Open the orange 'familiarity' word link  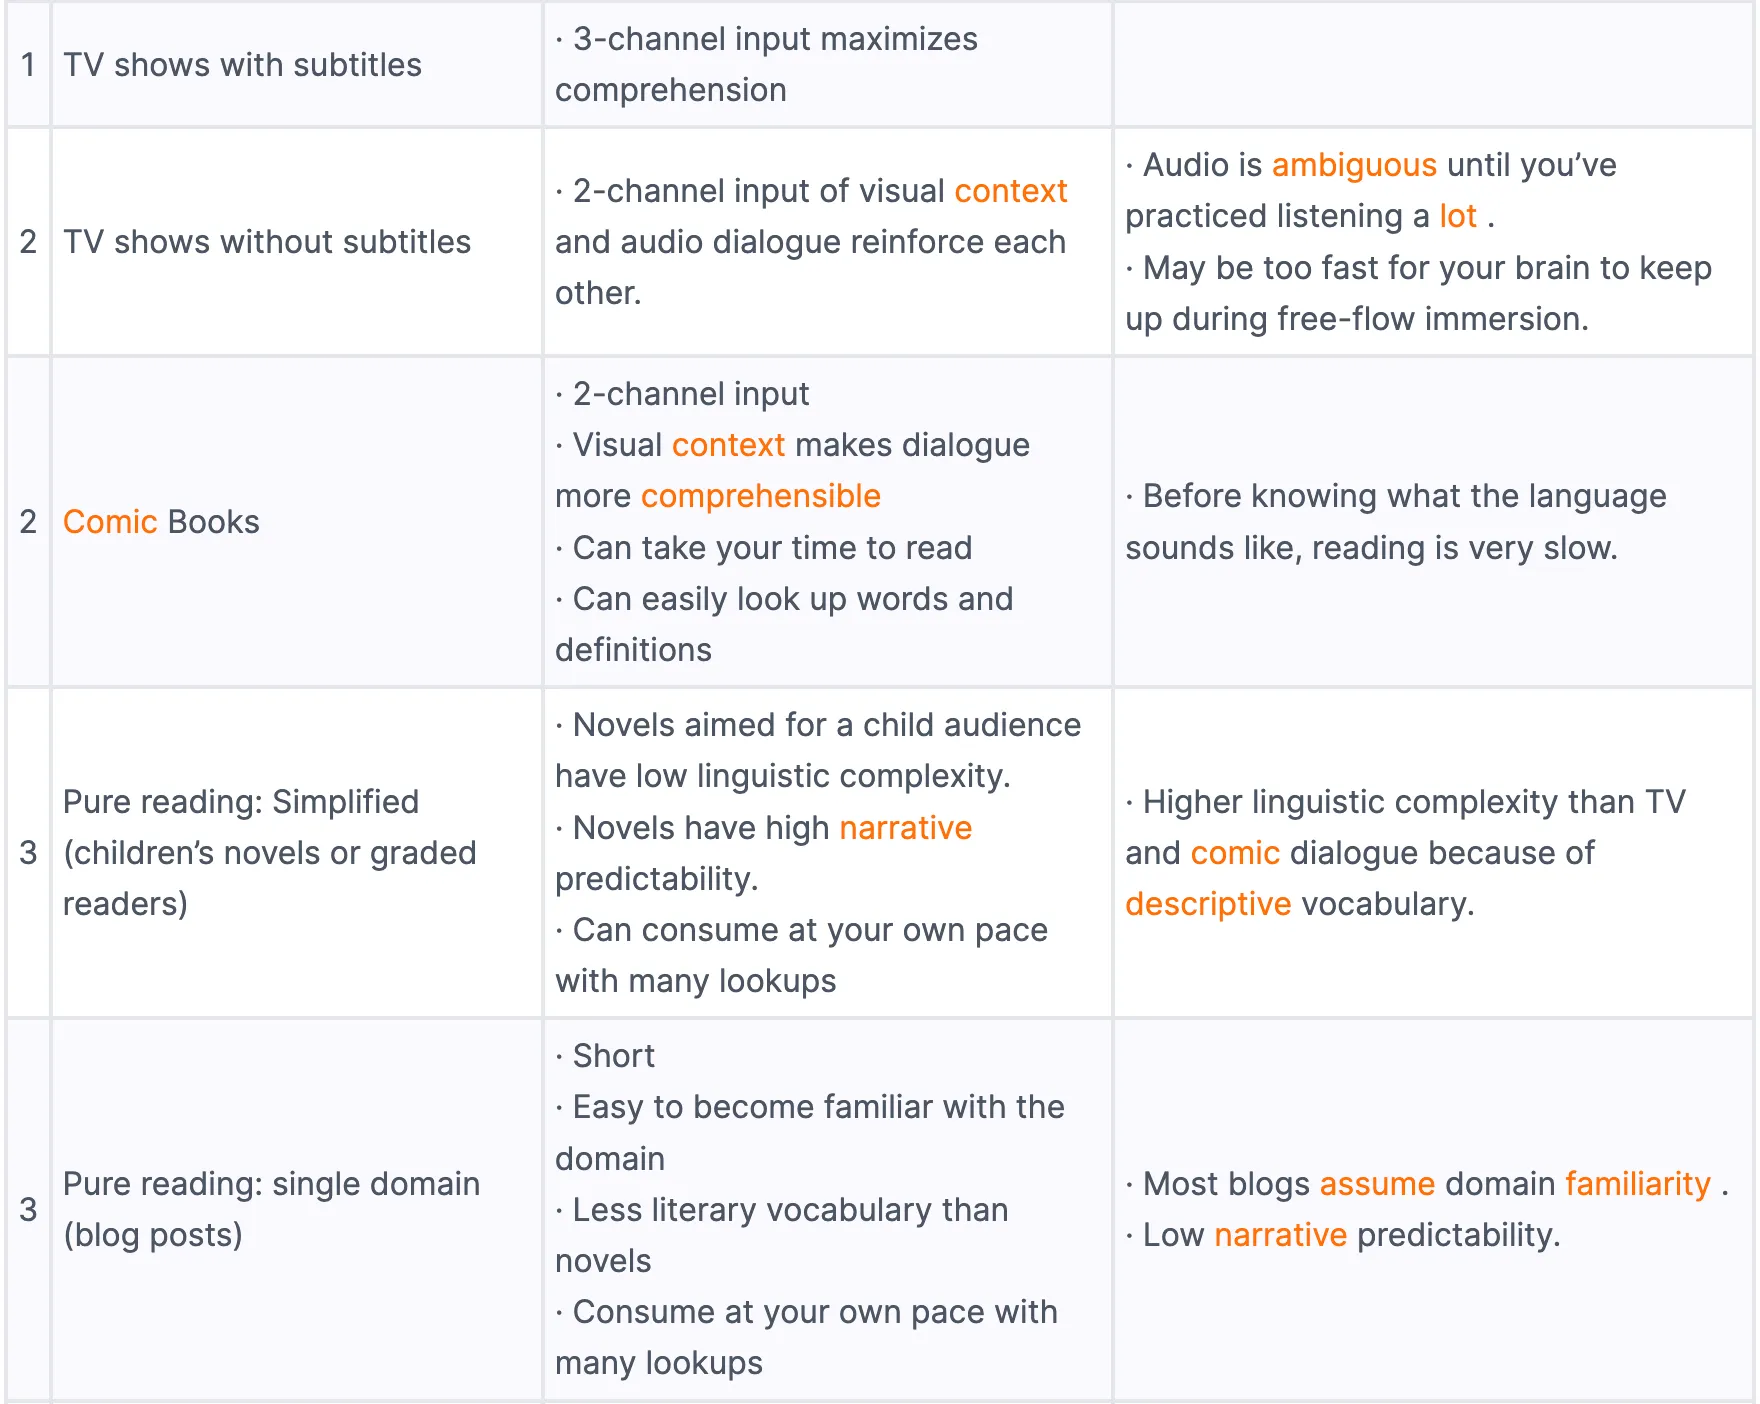(1638, 1184)
